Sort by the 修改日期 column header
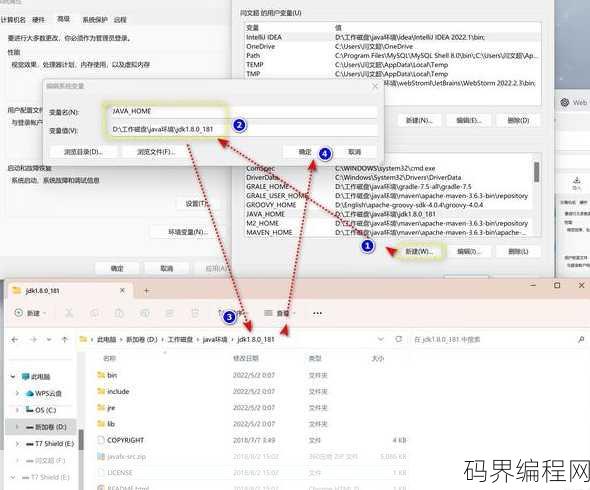 click(245, 358)
